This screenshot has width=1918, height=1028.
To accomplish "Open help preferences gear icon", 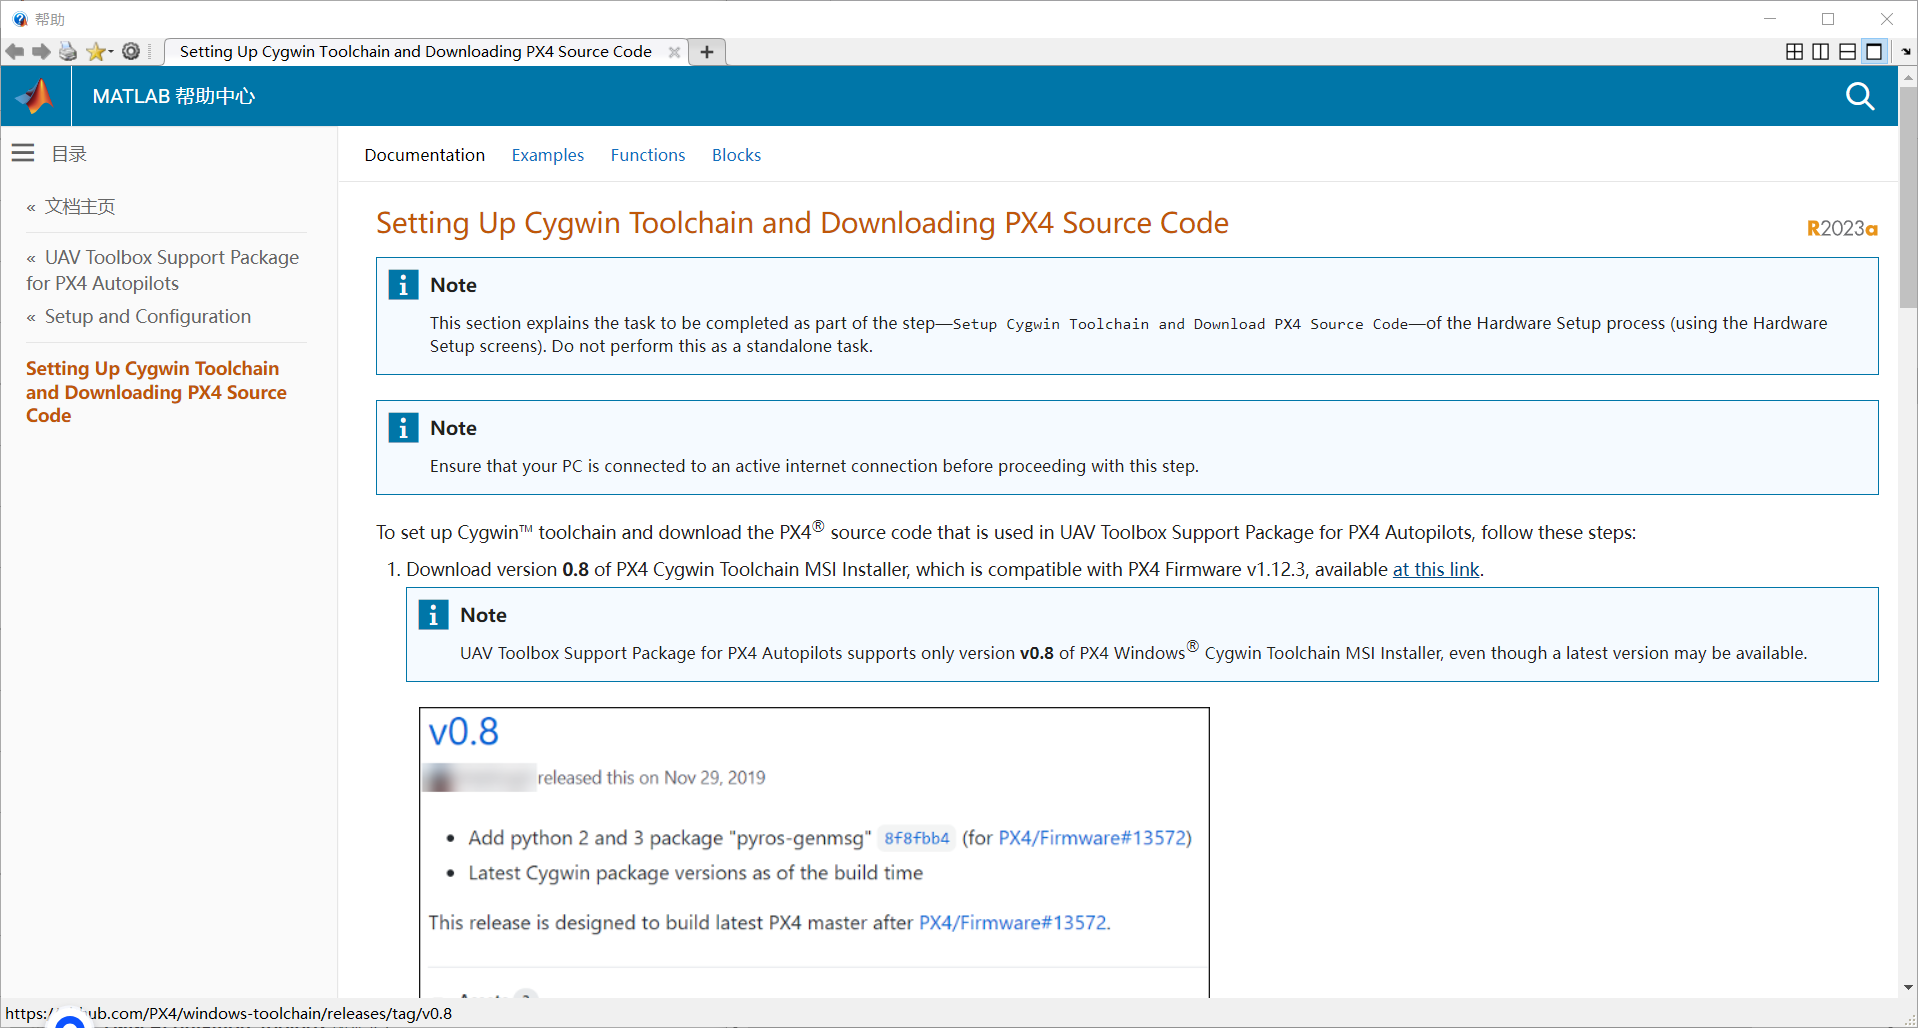I will (131, 52).
